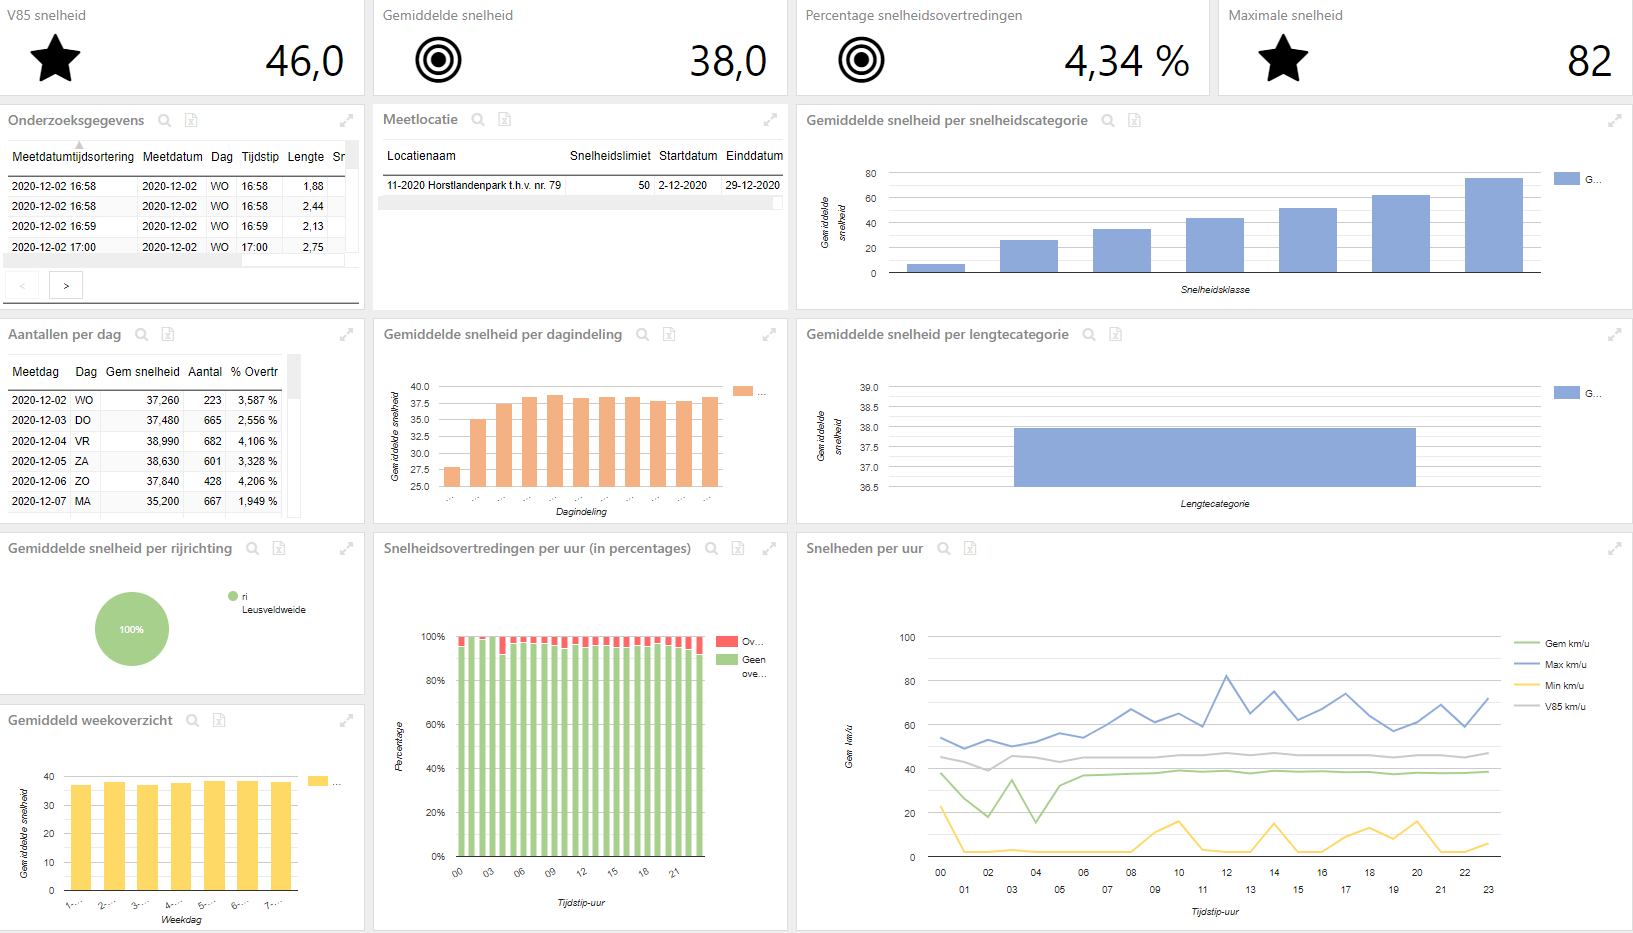Image resolution: width=1633 pixels, height=933 pixels.
Task: Maximize the Meetlocatie panel
Action: click(770, 120)
